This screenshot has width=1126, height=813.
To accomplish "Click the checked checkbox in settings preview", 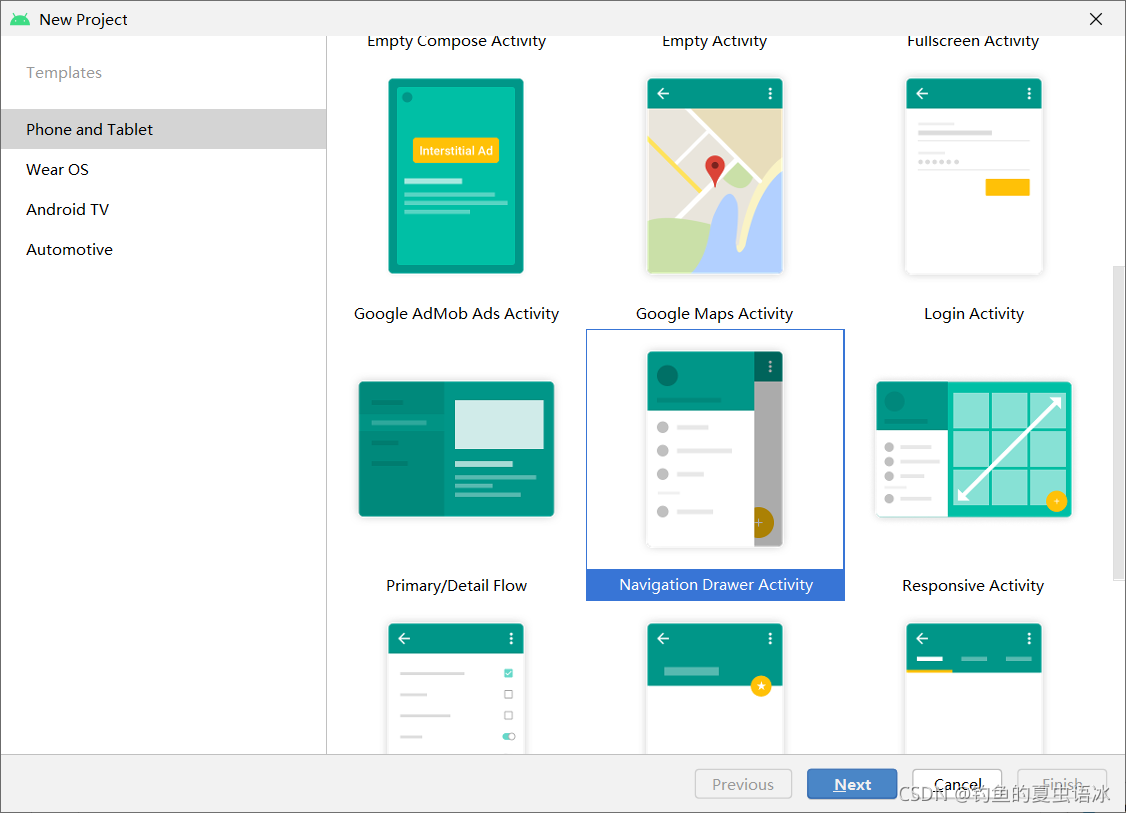I will pos(508,673).
